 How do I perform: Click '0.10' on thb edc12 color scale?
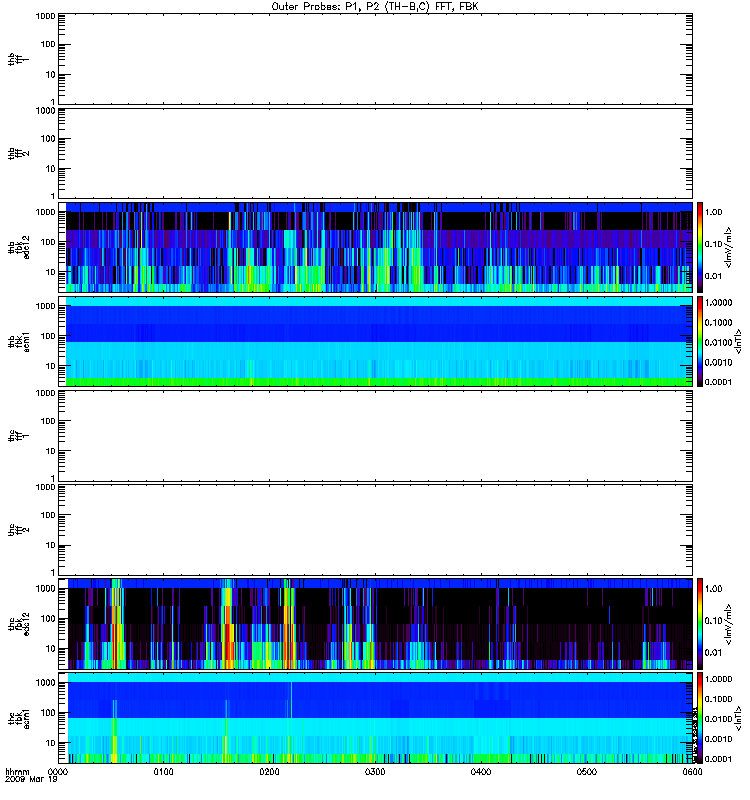click(x=714, y=244)
